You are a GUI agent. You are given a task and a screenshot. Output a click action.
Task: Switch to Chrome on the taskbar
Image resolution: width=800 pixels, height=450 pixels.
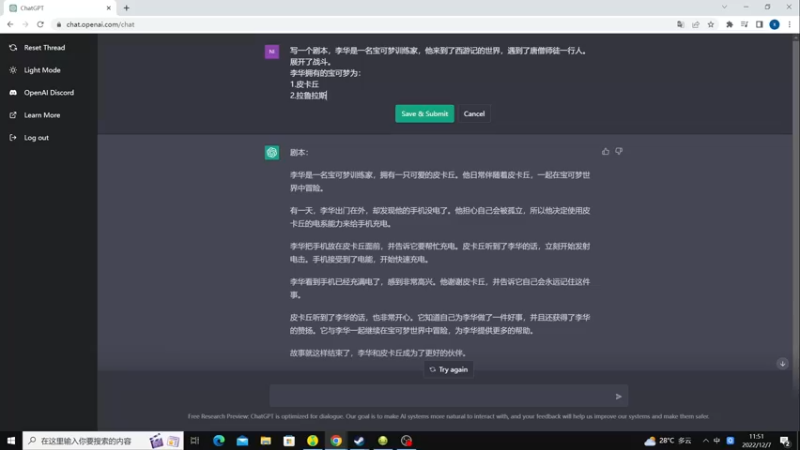(336, 440)
